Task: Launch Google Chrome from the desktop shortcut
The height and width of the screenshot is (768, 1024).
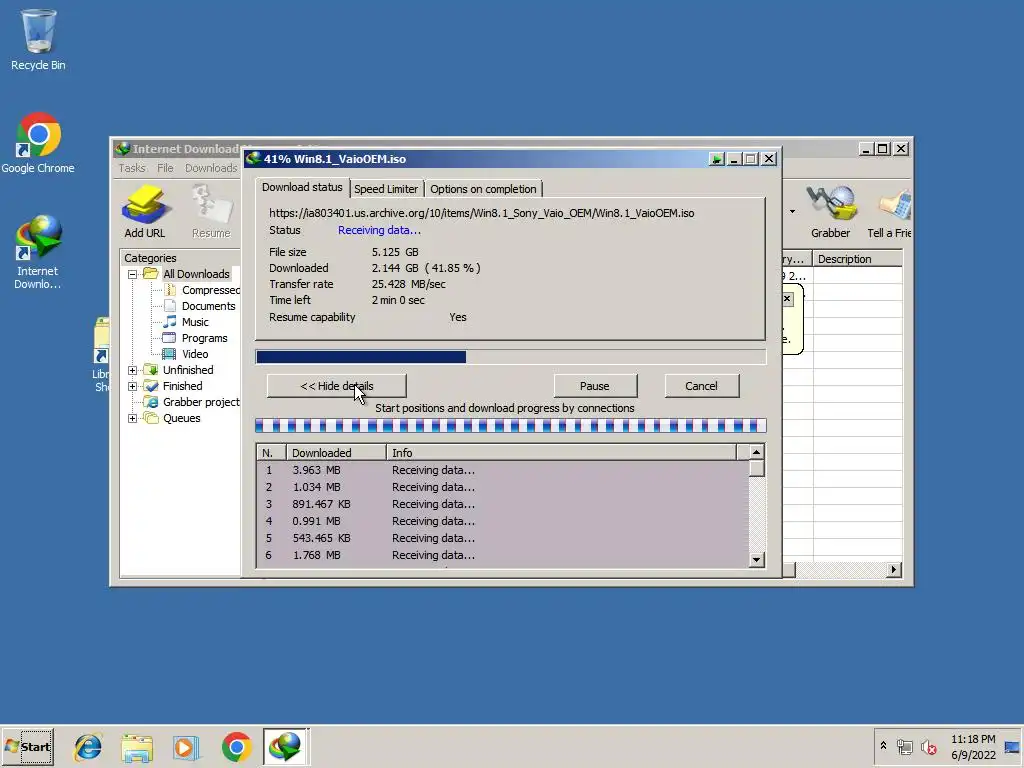Action: pyautogui.click(x=38, y=142)
